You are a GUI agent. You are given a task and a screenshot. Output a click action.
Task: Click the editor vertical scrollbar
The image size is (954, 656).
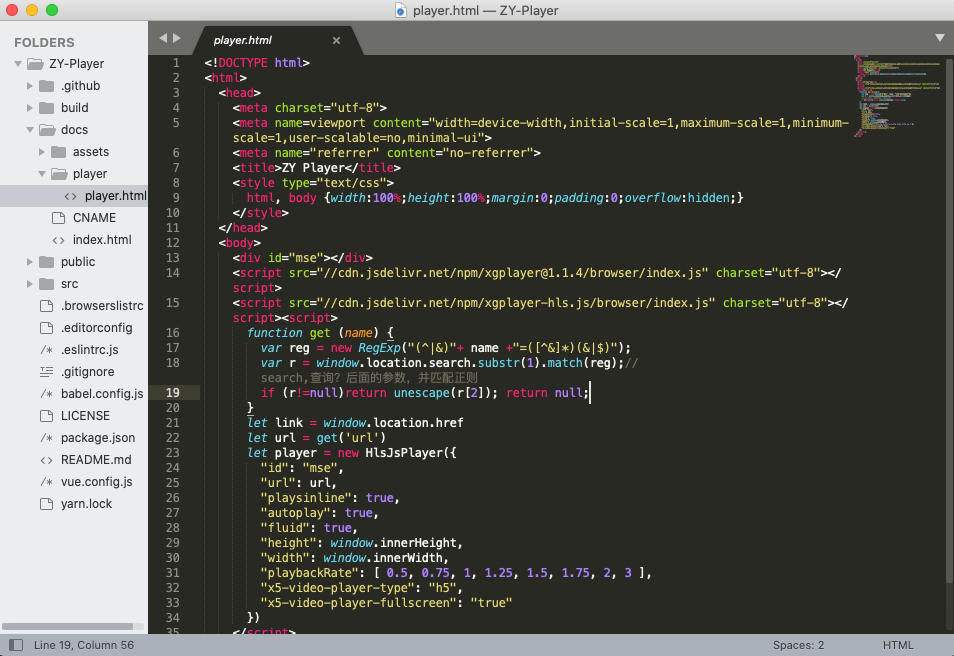pos(949,319)
